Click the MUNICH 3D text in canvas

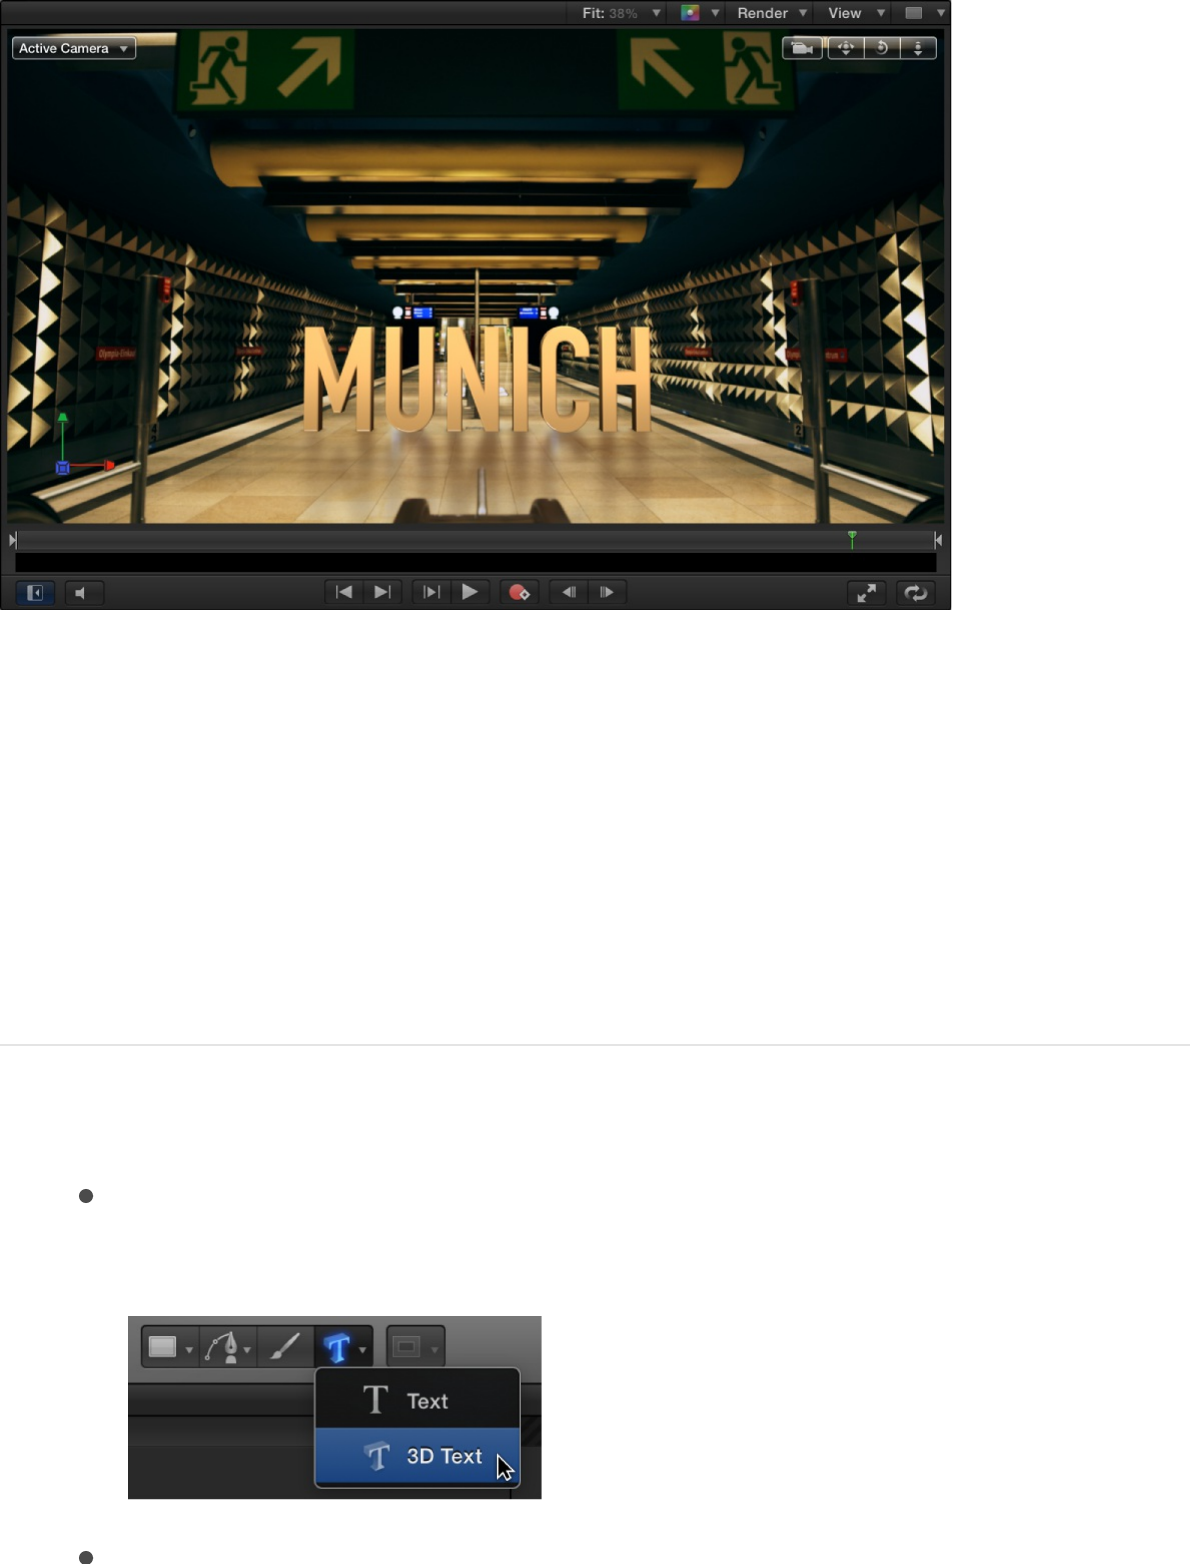[477, 380]
